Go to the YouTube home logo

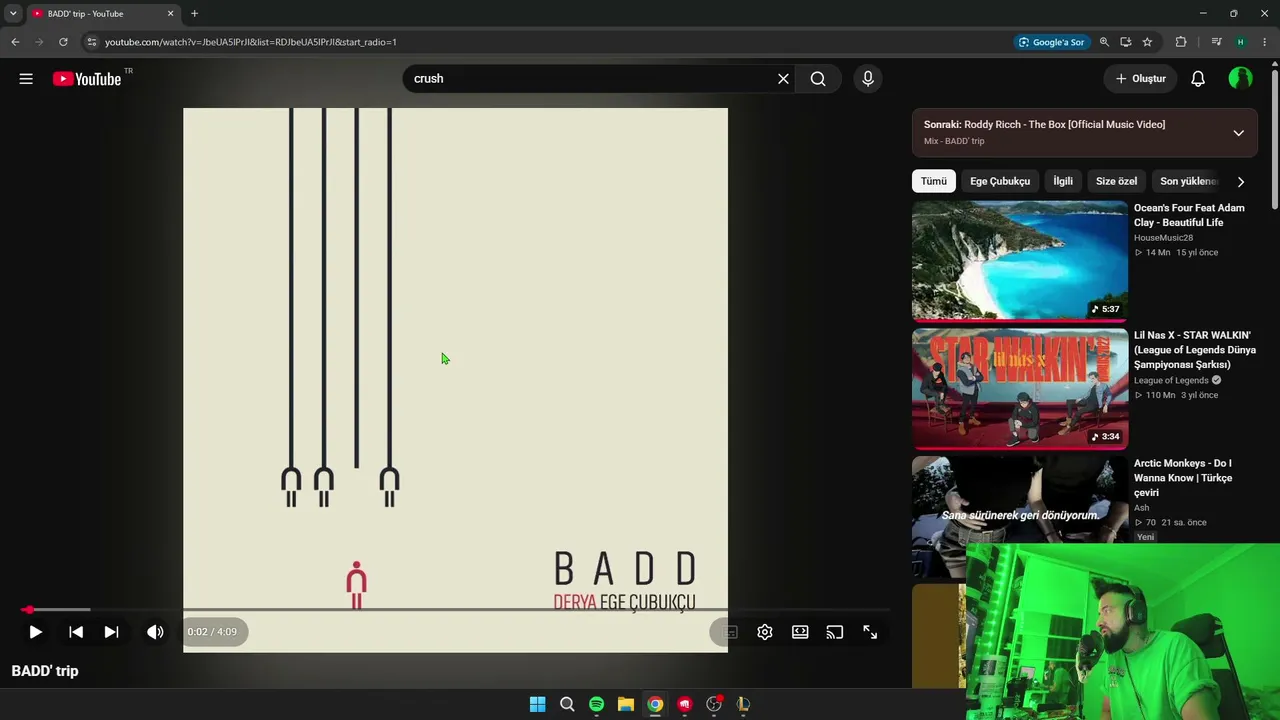click(x=87, y=79)
